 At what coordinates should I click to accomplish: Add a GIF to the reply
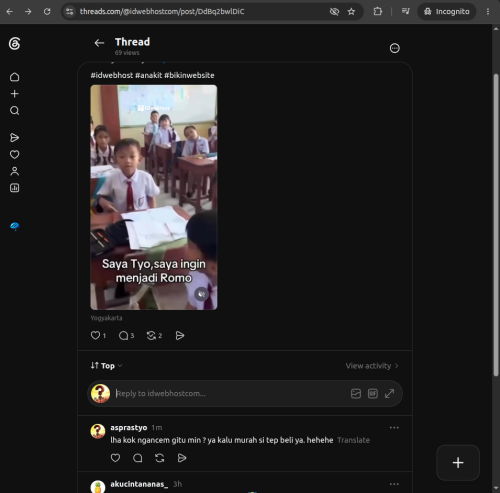pyautogui.click(x=373, y=394)
